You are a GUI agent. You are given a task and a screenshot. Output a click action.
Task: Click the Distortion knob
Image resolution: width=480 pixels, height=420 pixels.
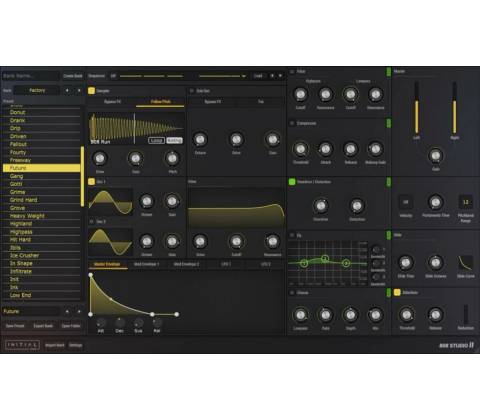click(357, 206)
